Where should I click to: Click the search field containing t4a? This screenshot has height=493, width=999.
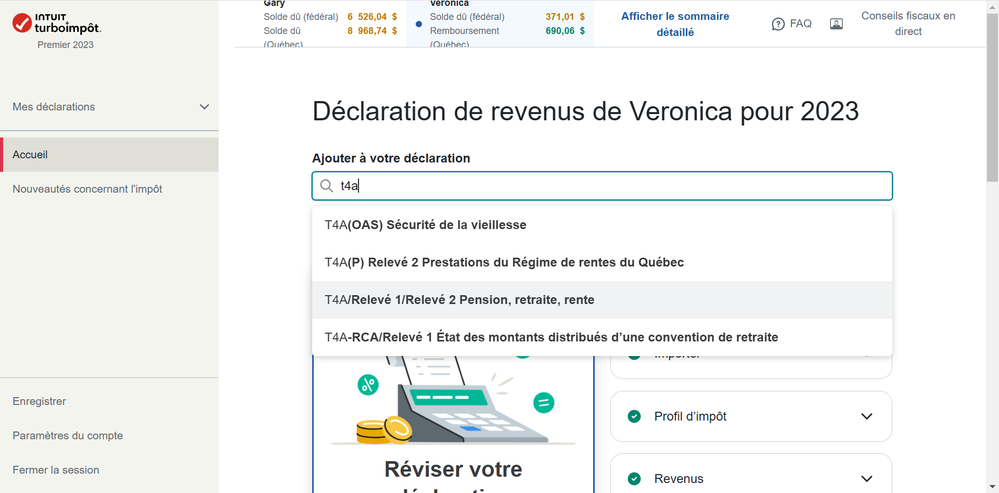pyautogui.click(x=602, y=186)
